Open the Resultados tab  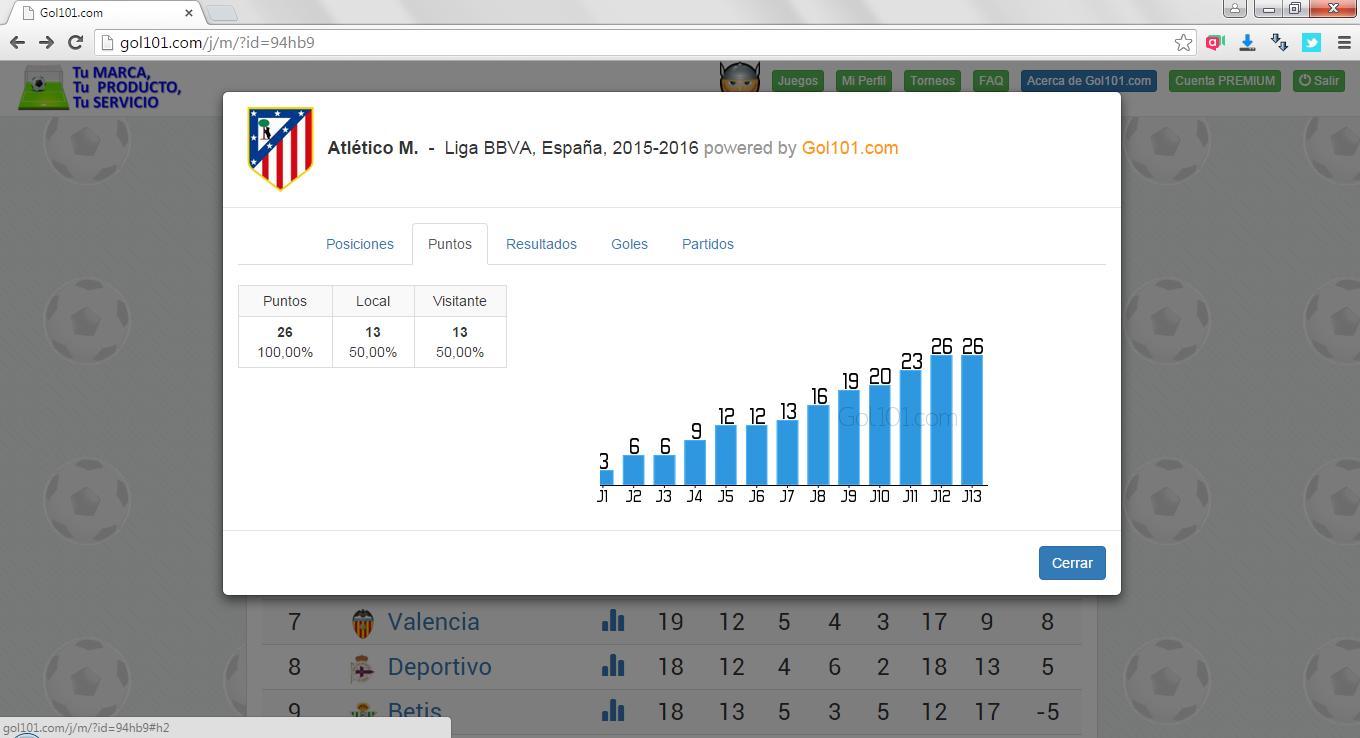541,244
